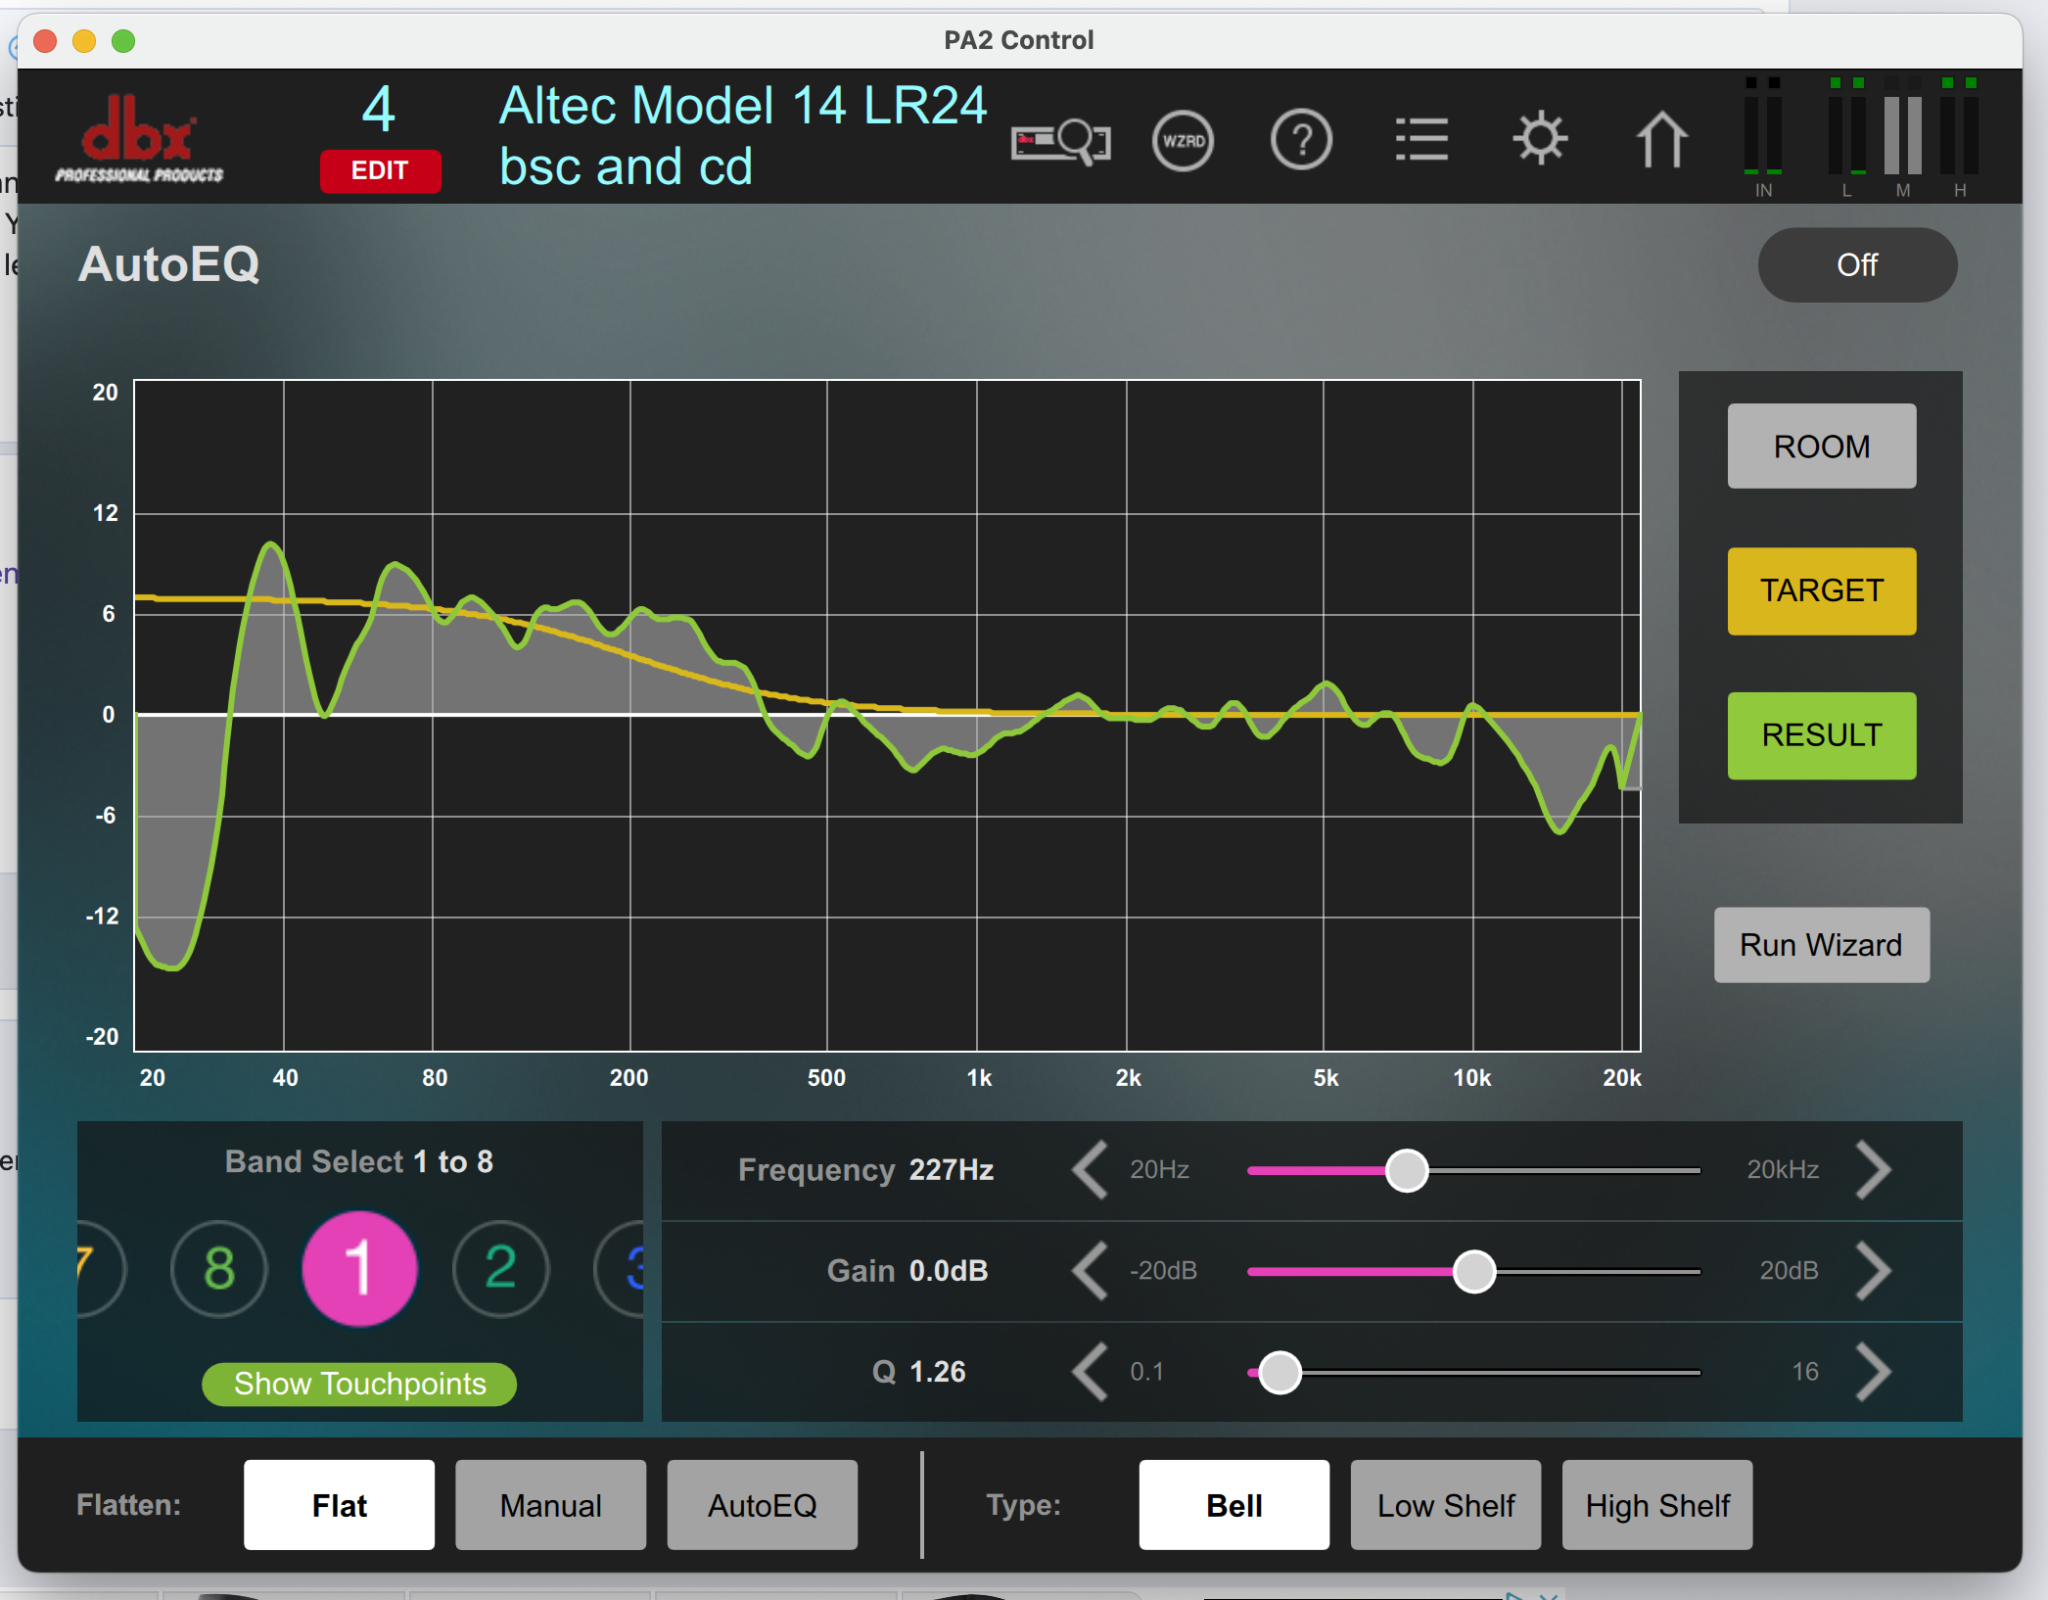Click preset number 4
This screenshot has width=2048, height=1600.
pyautogui.click(x=379, y=109)
